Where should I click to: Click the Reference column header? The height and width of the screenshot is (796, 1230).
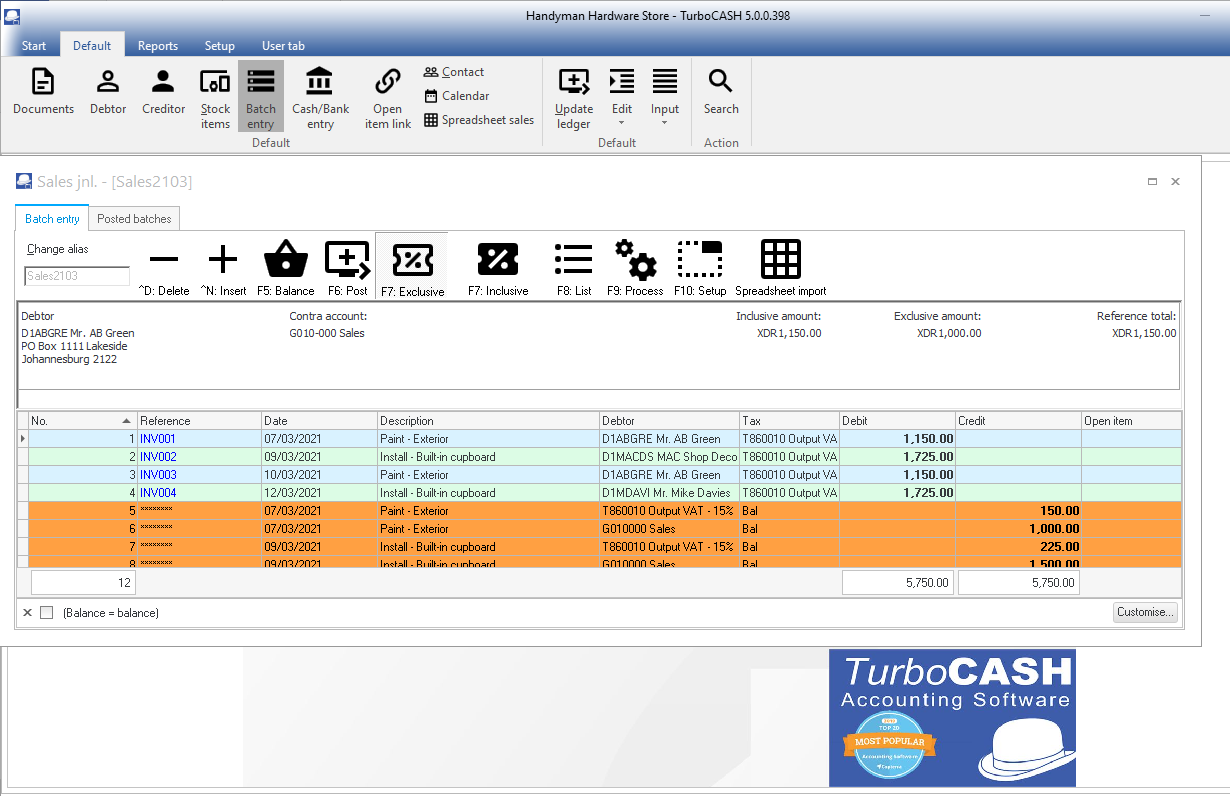199,421
